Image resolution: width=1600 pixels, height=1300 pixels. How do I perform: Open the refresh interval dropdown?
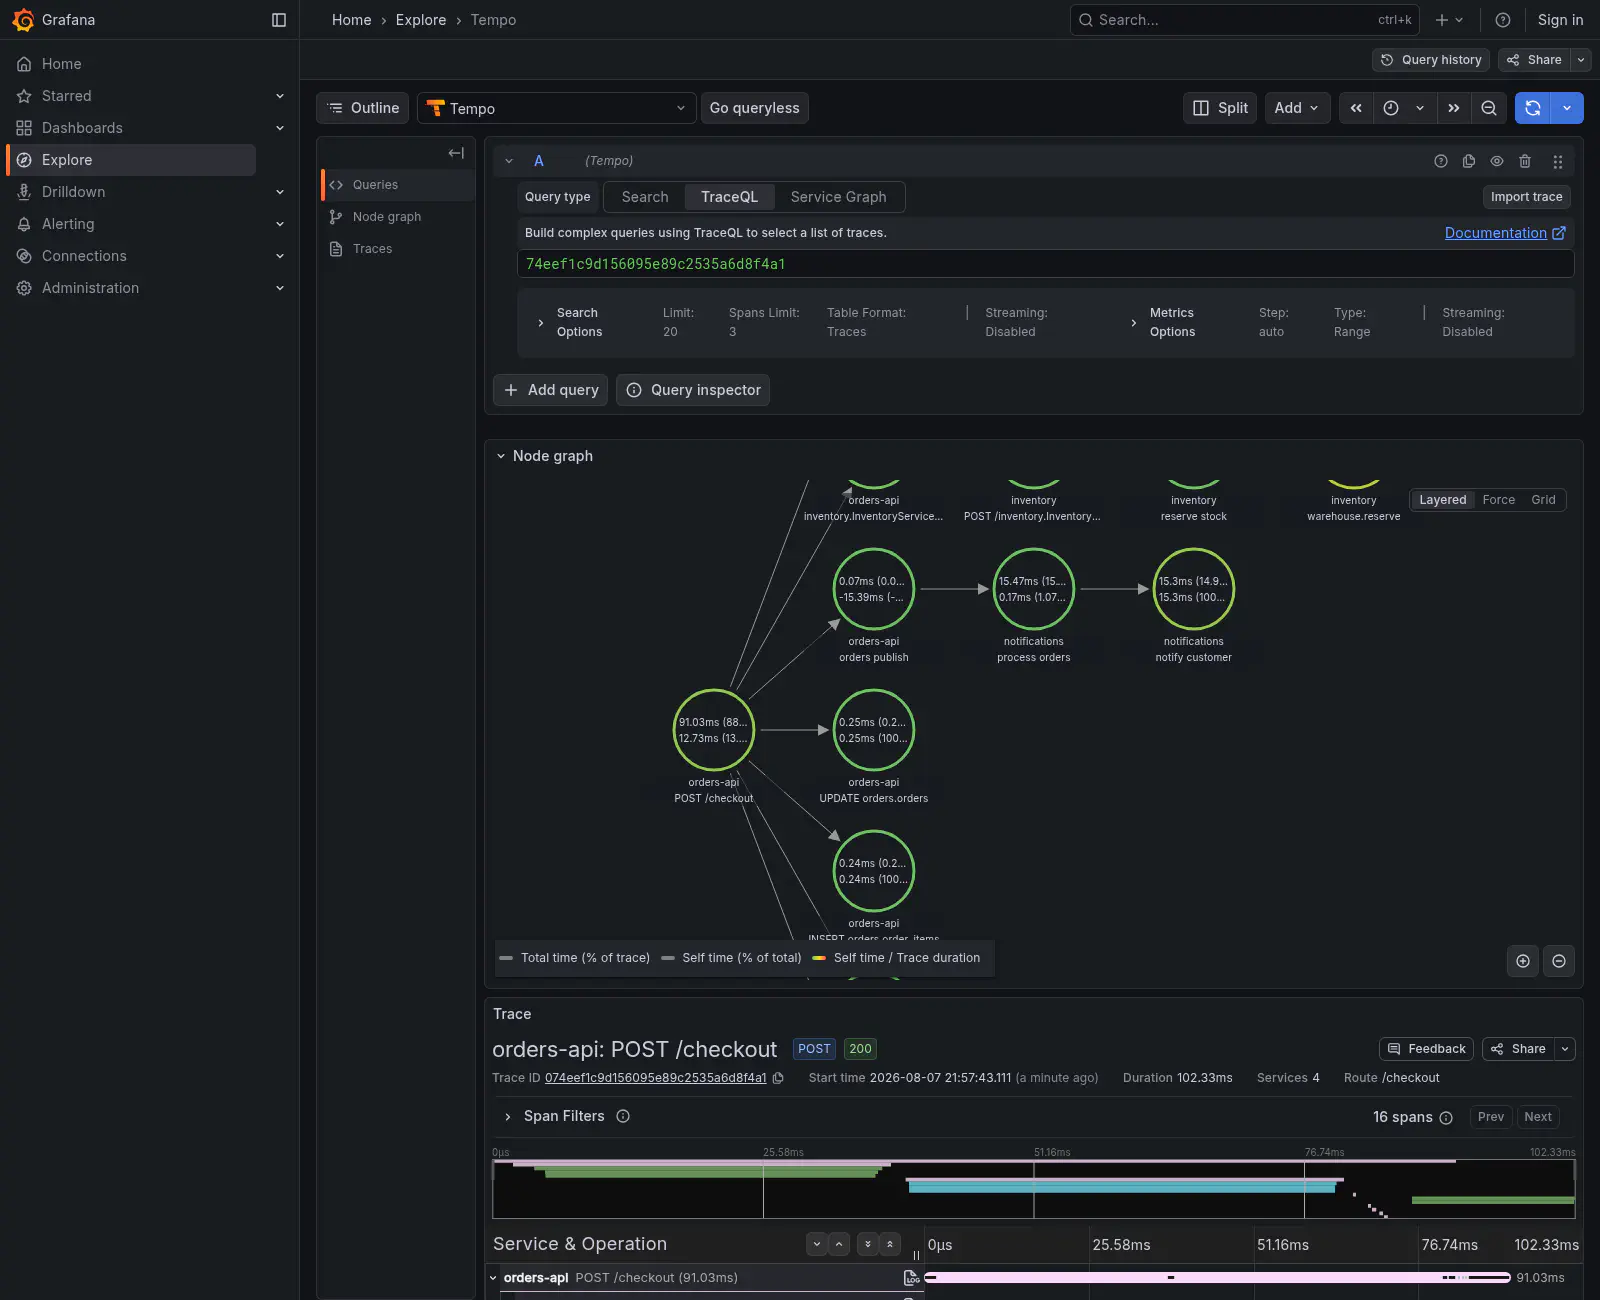coord(1567,108)
